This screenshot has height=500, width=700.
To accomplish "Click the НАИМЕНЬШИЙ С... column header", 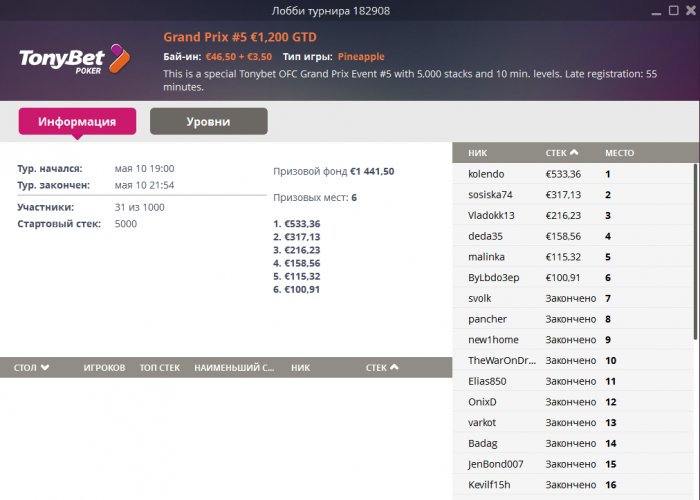I will coord(234,368).
